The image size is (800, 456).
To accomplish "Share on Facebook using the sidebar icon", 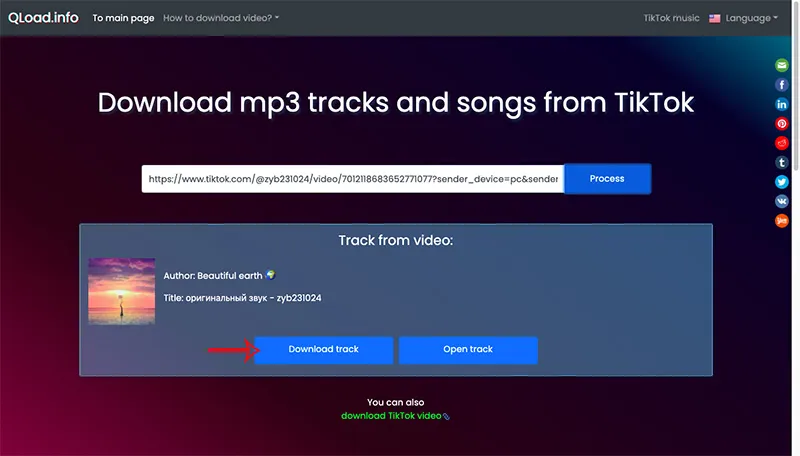I will (x=782, y=85).
